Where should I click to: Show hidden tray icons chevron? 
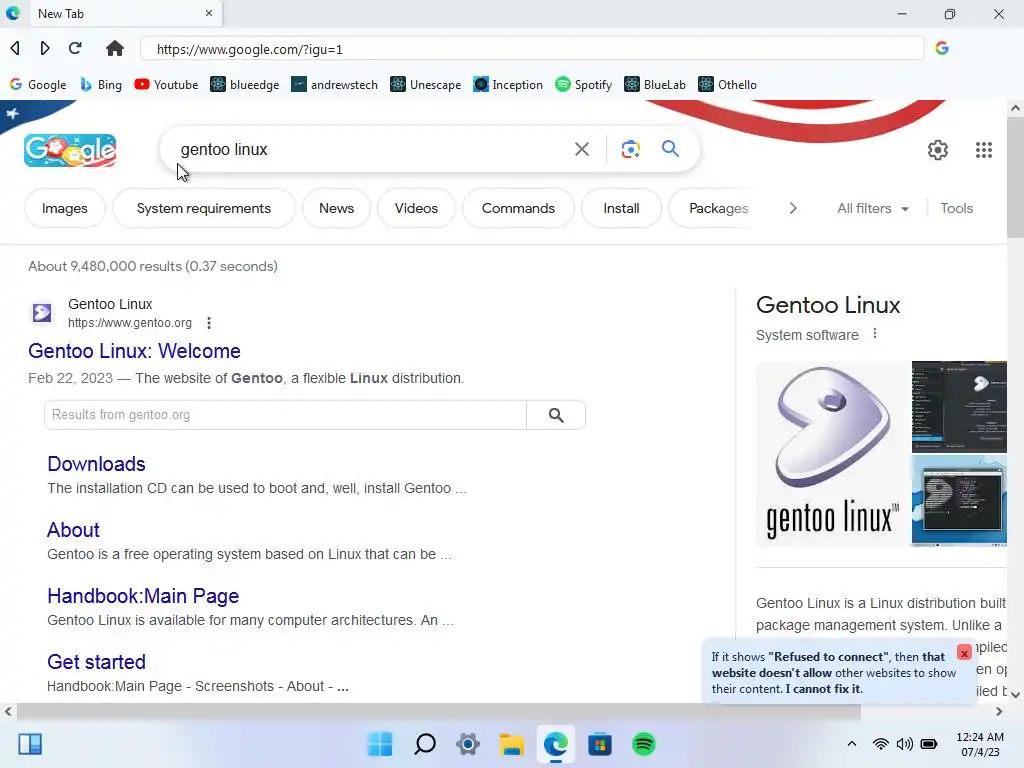(852, 744)
